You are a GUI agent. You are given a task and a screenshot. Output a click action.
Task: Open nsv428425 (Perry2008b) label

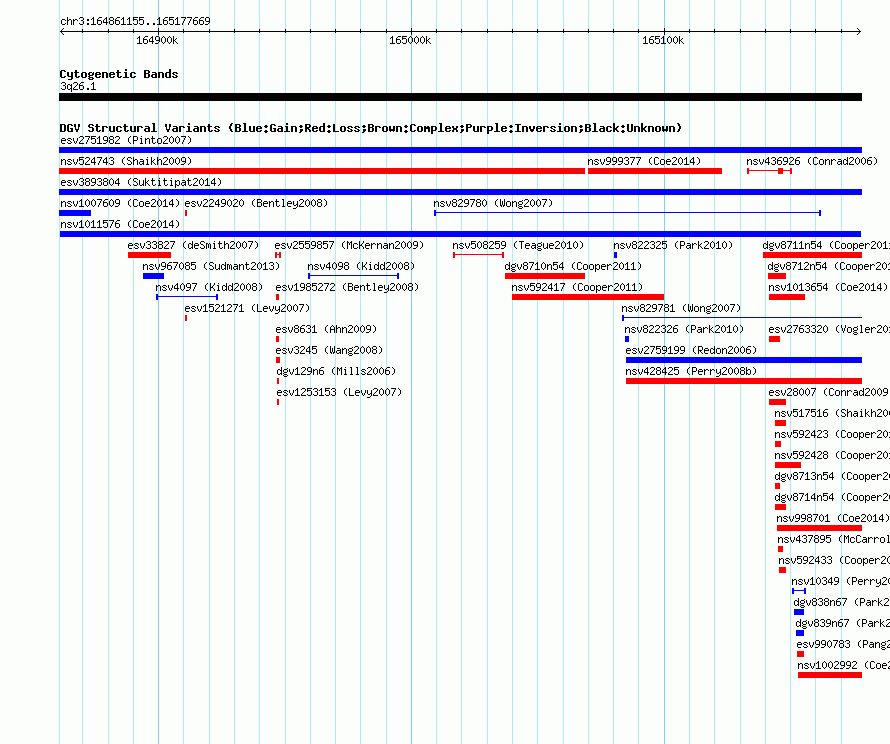point(691,371)
